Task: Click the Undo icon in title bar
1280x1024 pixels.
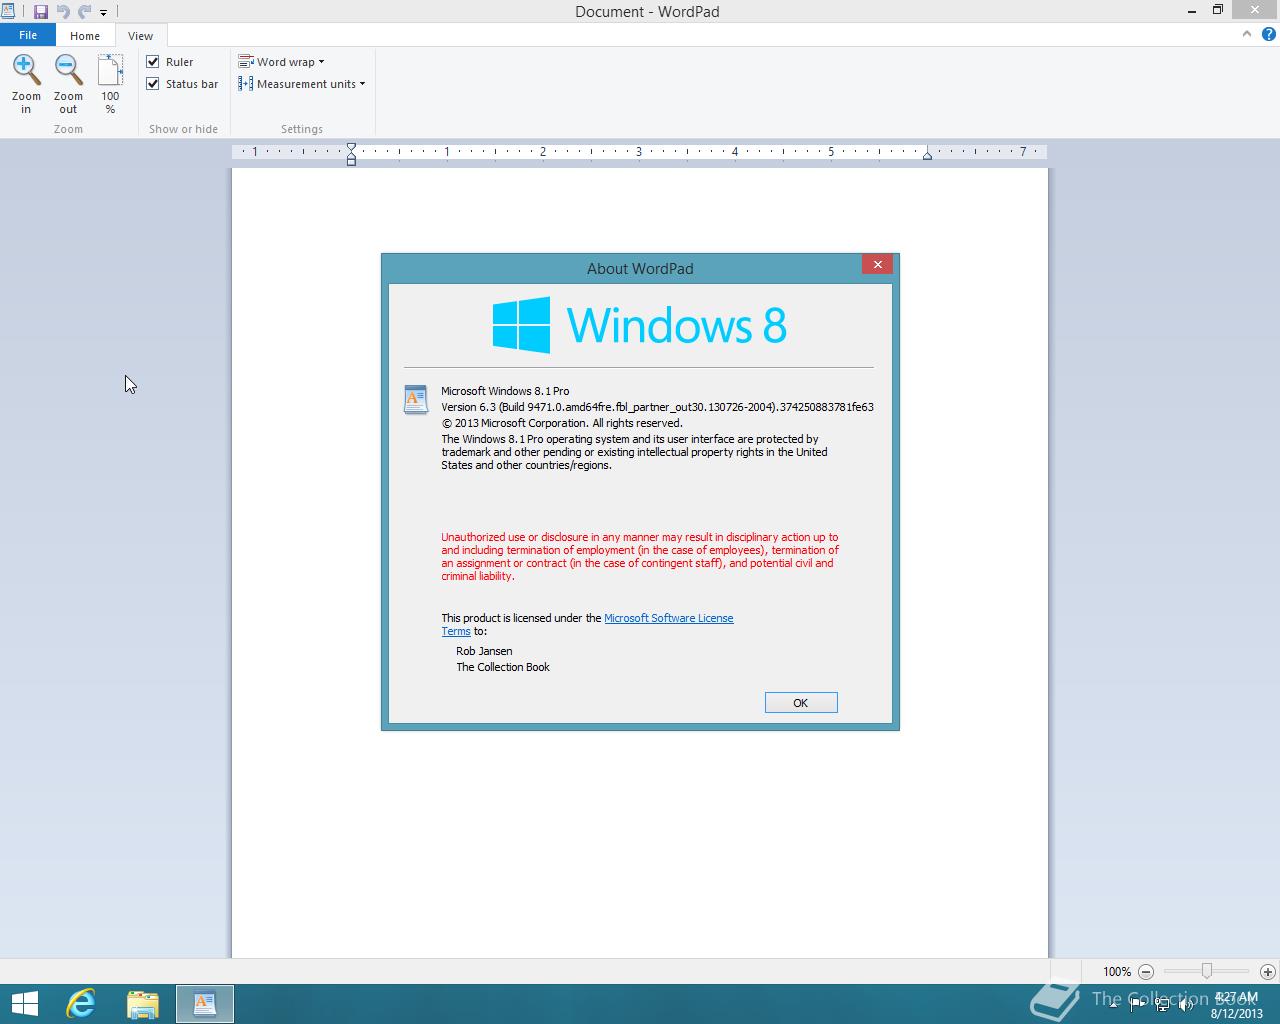Action: click(x=63, y=12)
